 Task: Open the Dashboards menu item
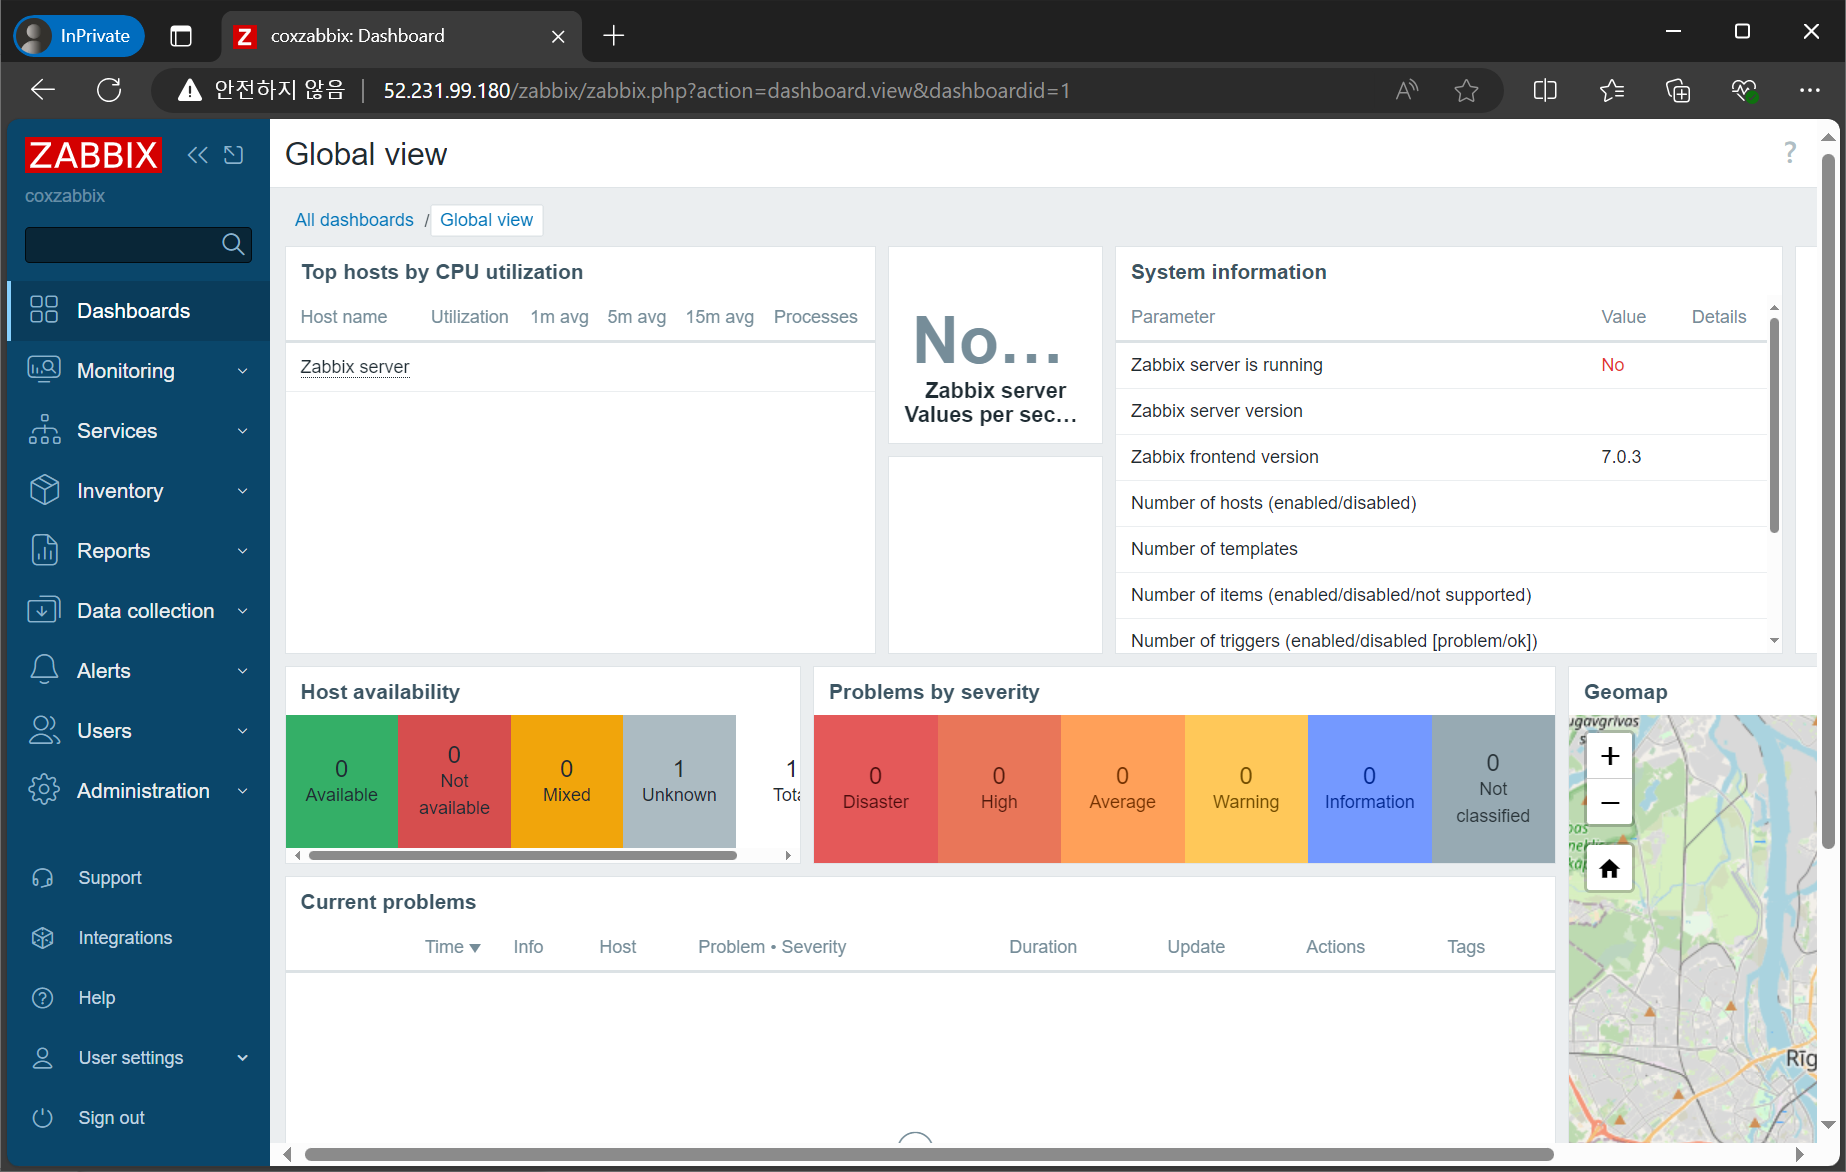[x=138, y=311]
